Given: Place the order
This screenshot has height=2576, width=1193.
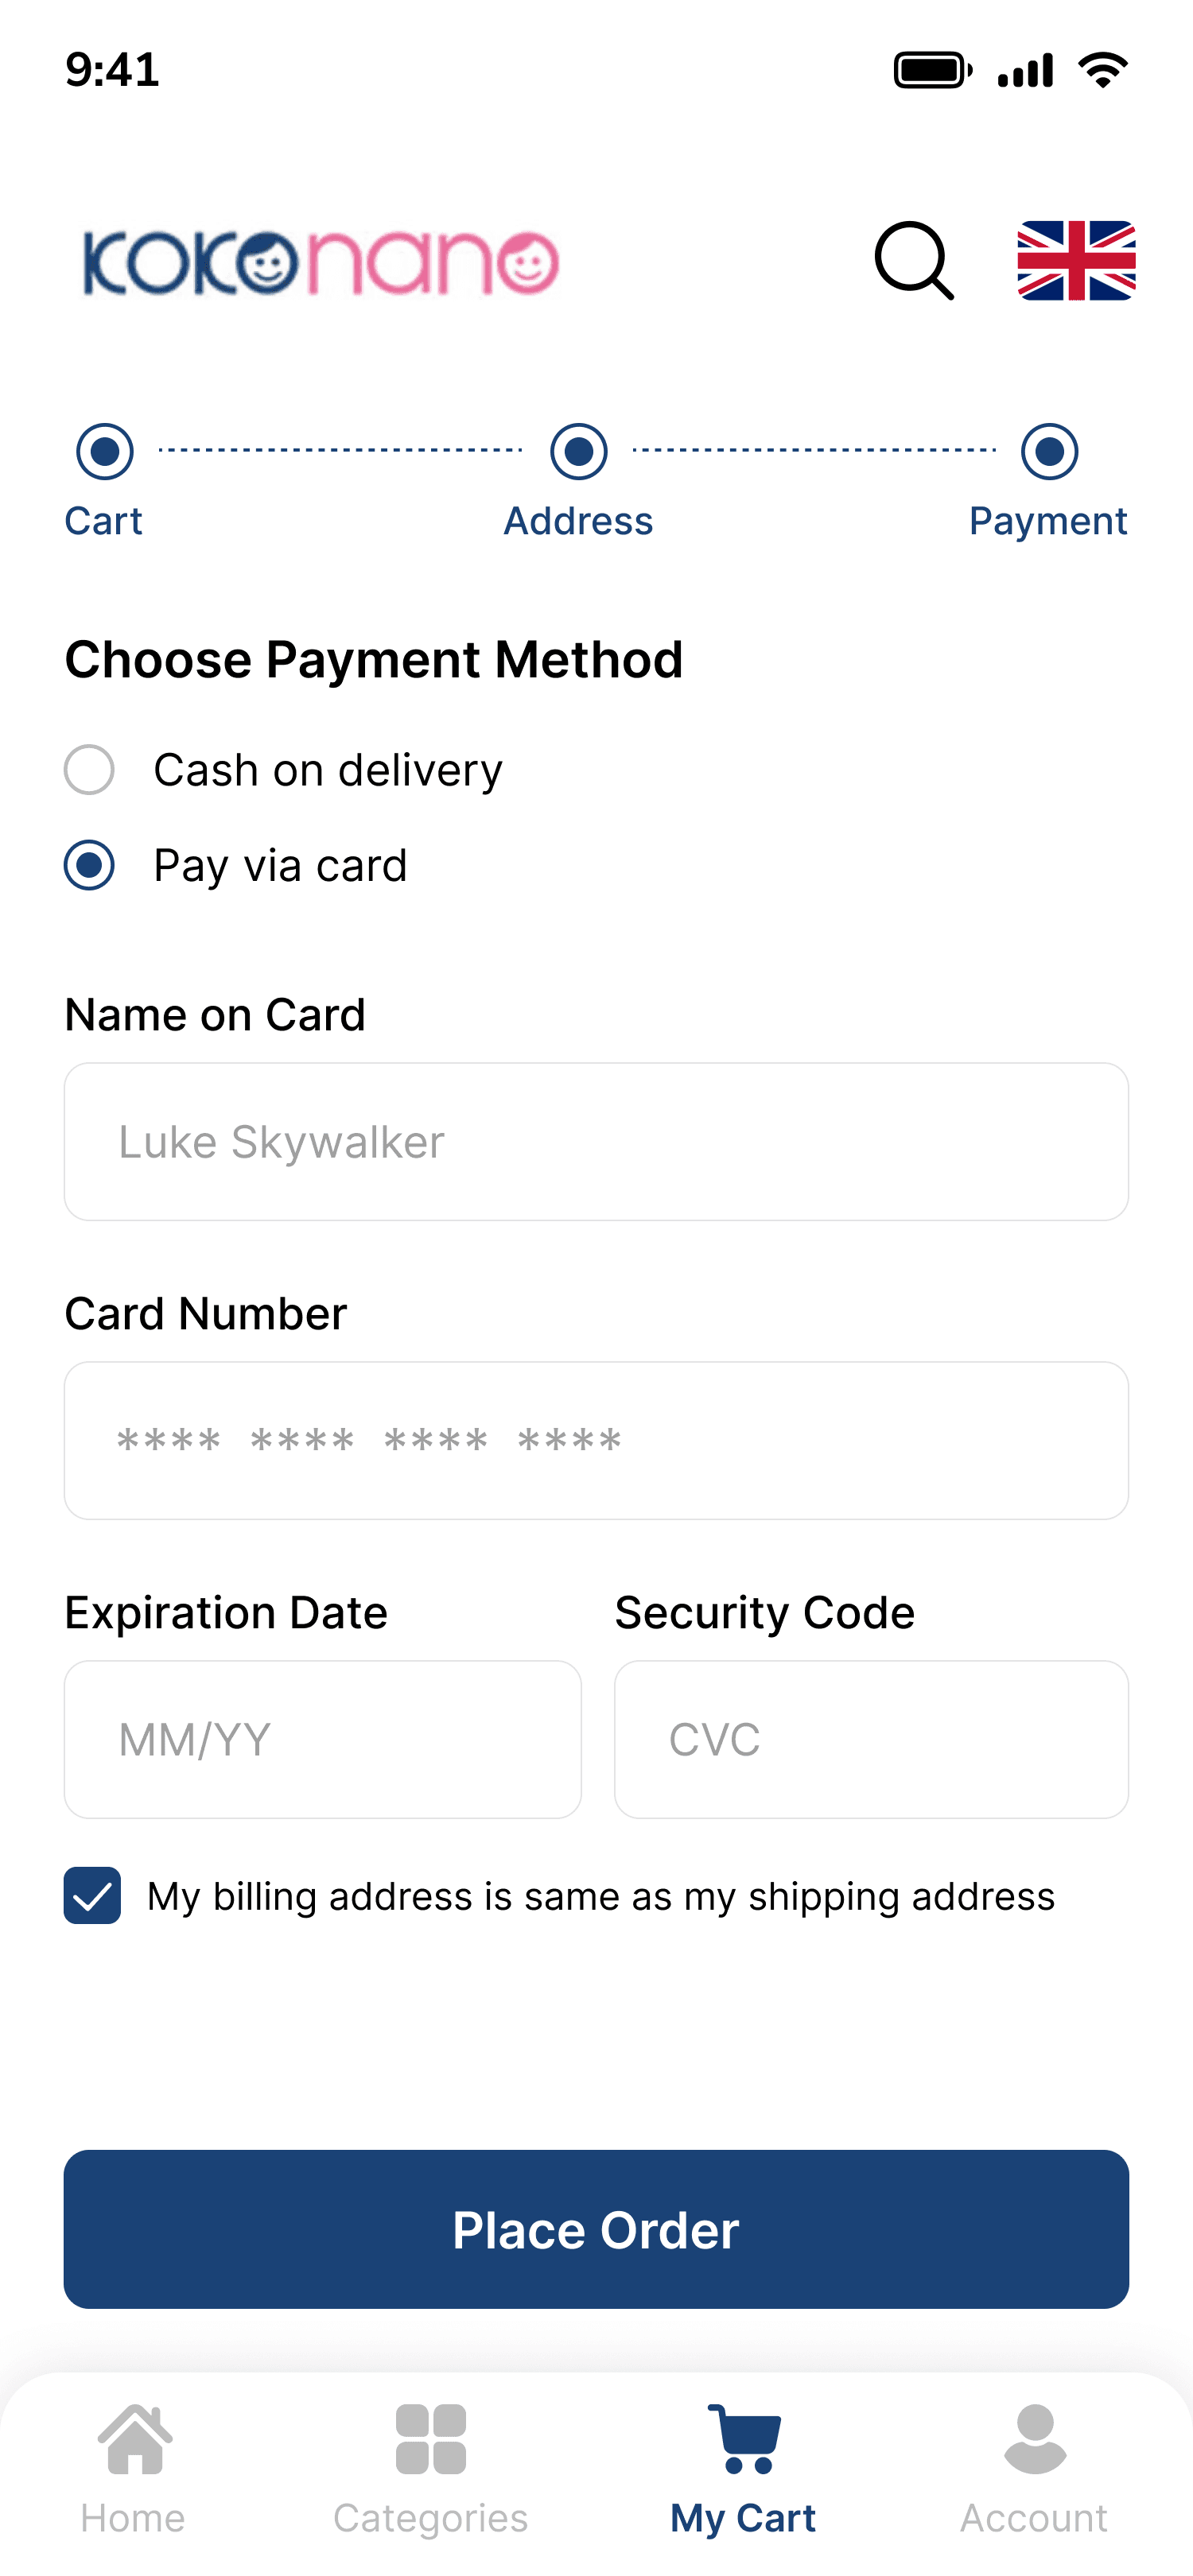Looking at the screenshot, I should pos(596,2230).
